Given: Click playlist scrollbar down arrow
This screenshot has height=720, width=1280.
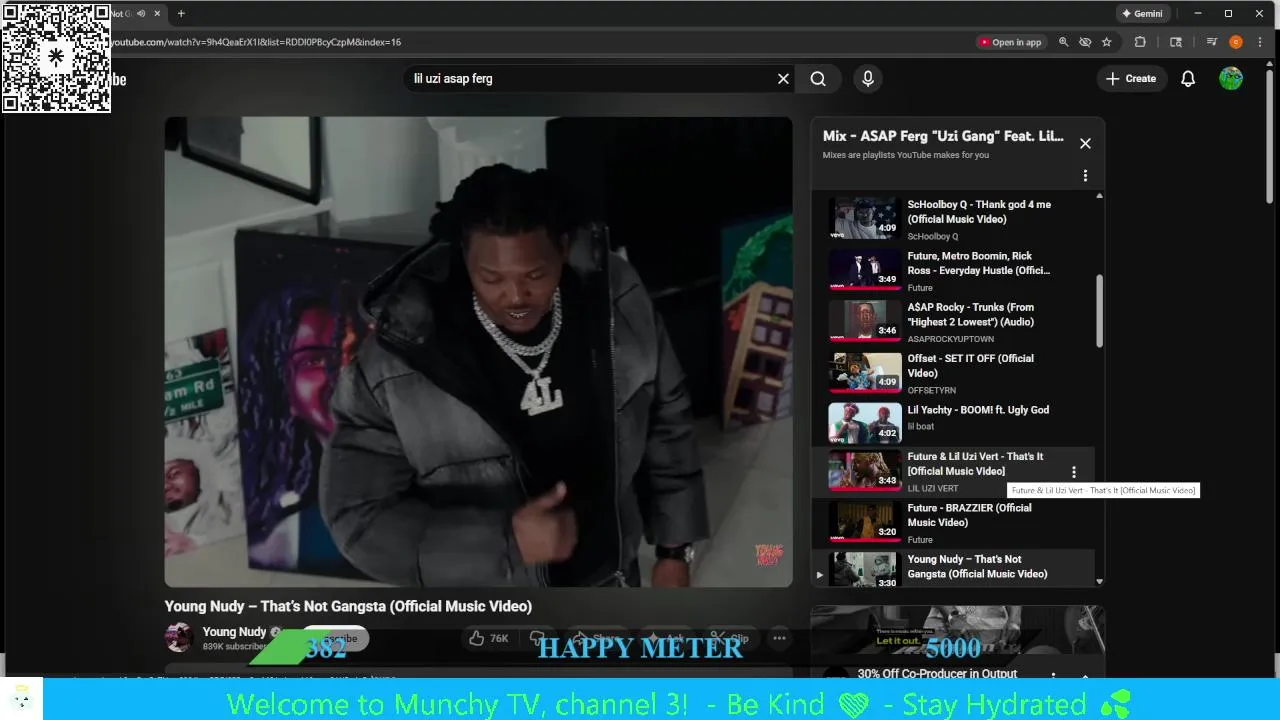Looking at the screenshot, I should 1100,581.
